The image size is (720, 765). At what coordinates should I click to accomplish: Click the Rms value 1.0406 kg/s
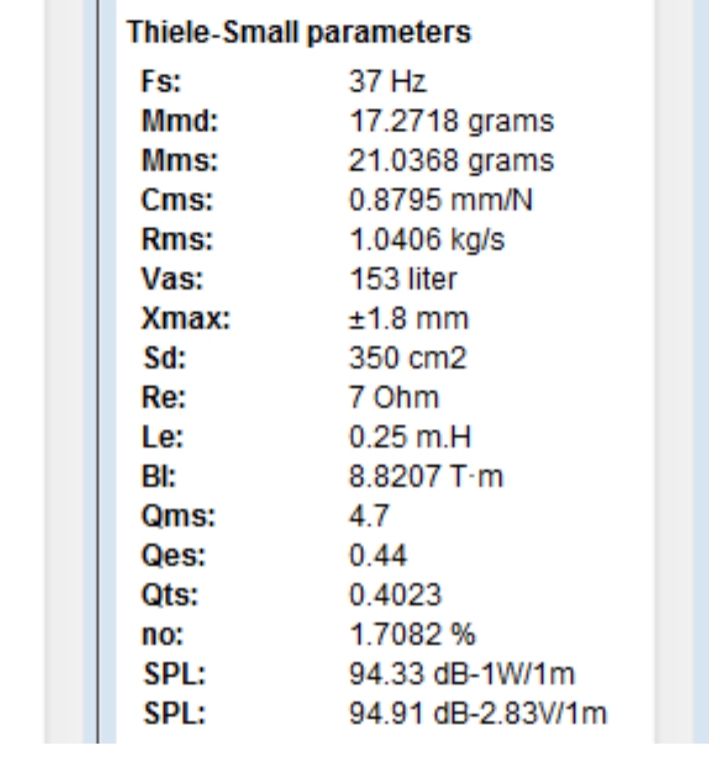427,240
